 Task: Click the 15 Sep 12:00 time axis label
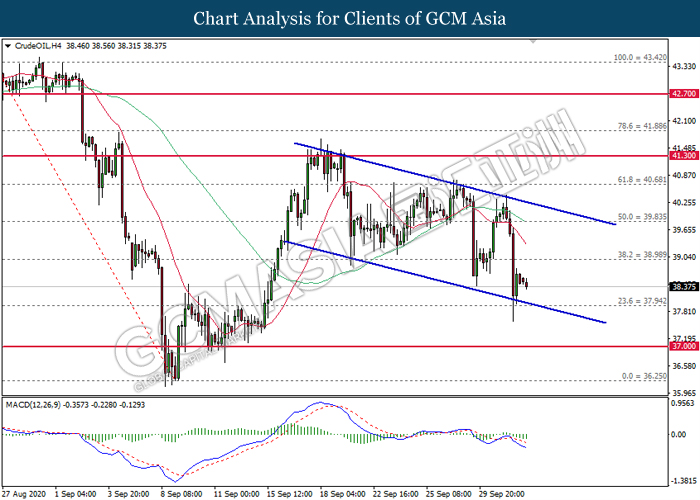point(290,493)
